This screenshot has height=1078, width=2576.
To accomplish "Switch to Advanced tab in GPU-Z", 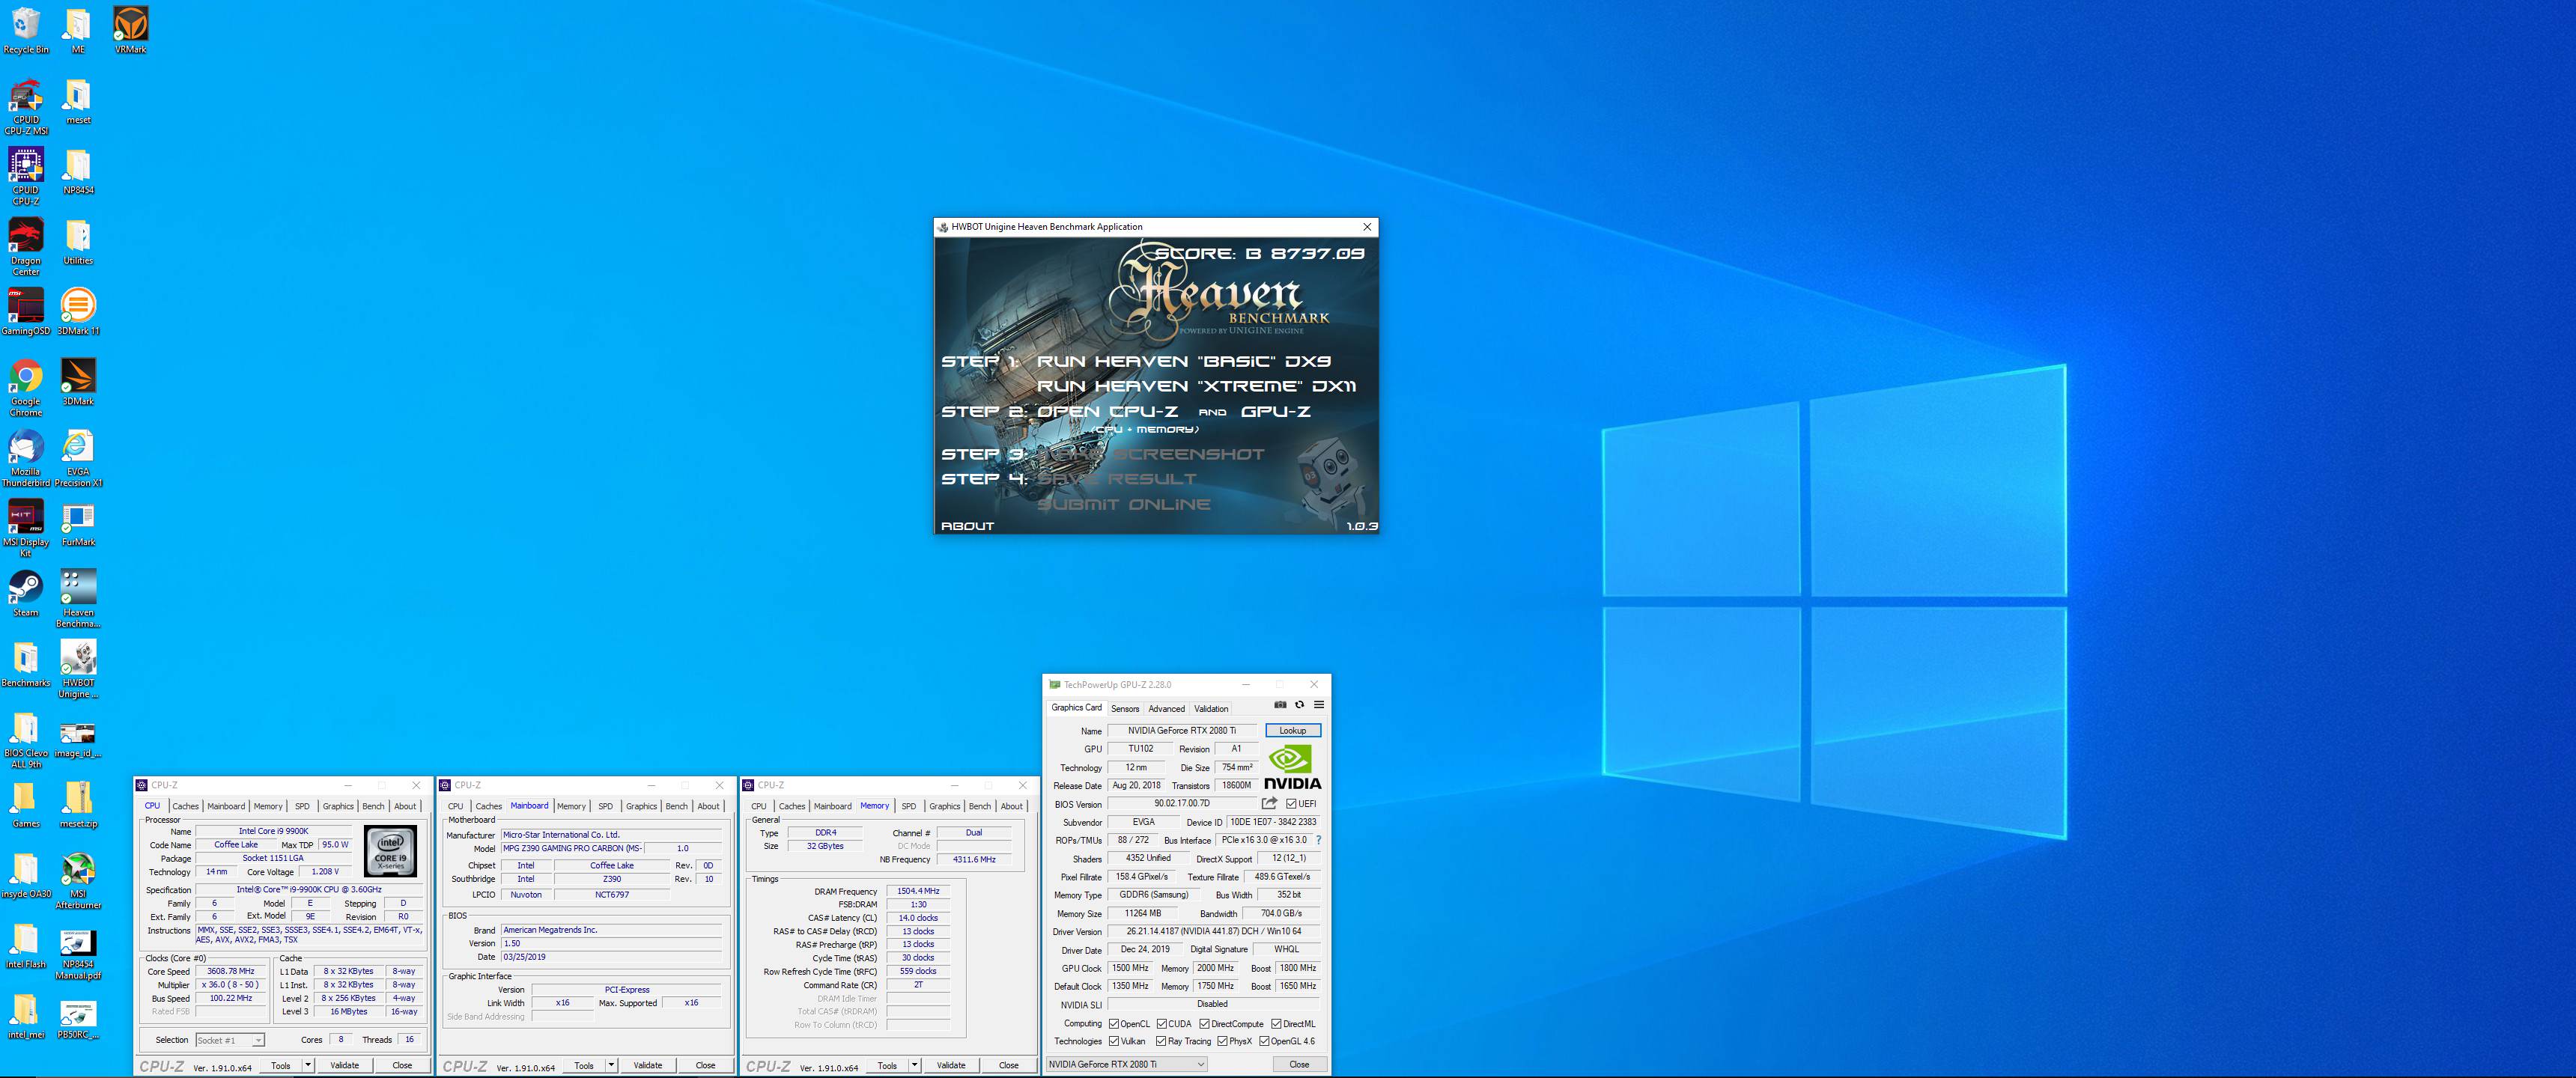I will [1166, 708].
